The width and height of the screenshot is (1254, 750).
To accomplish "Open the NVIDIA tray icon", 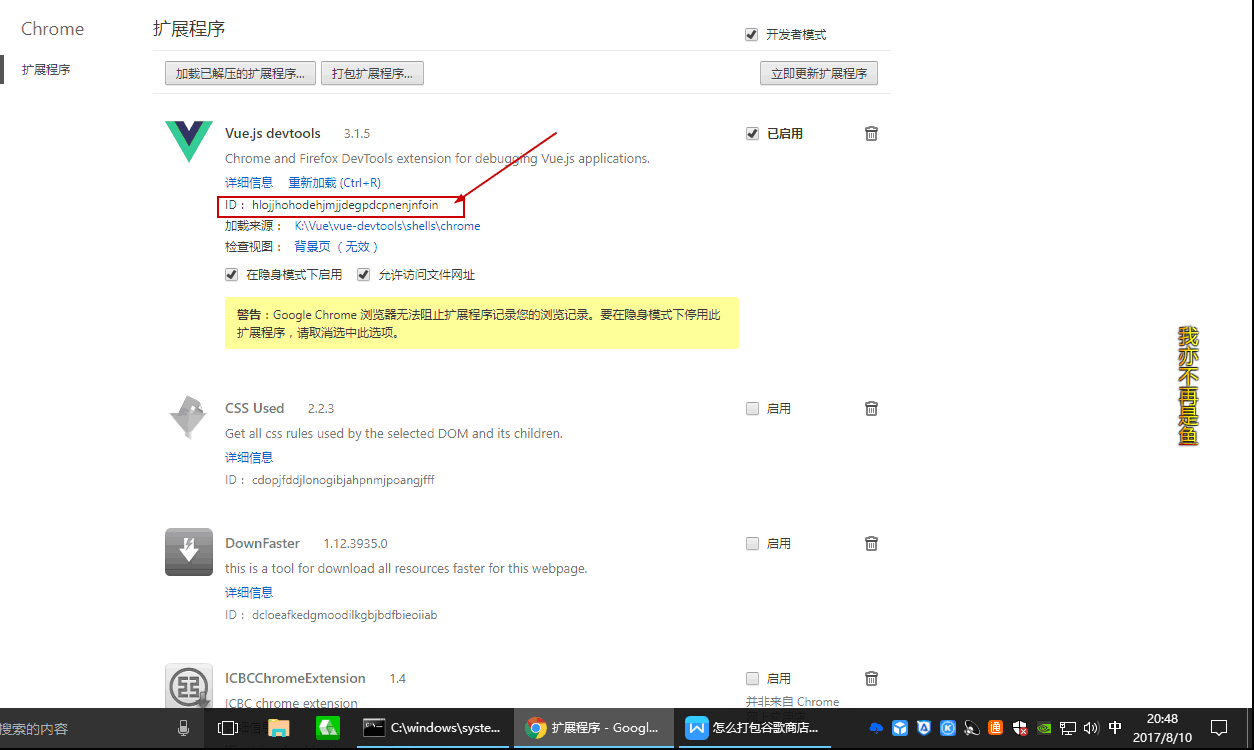I will point(1044,728).
